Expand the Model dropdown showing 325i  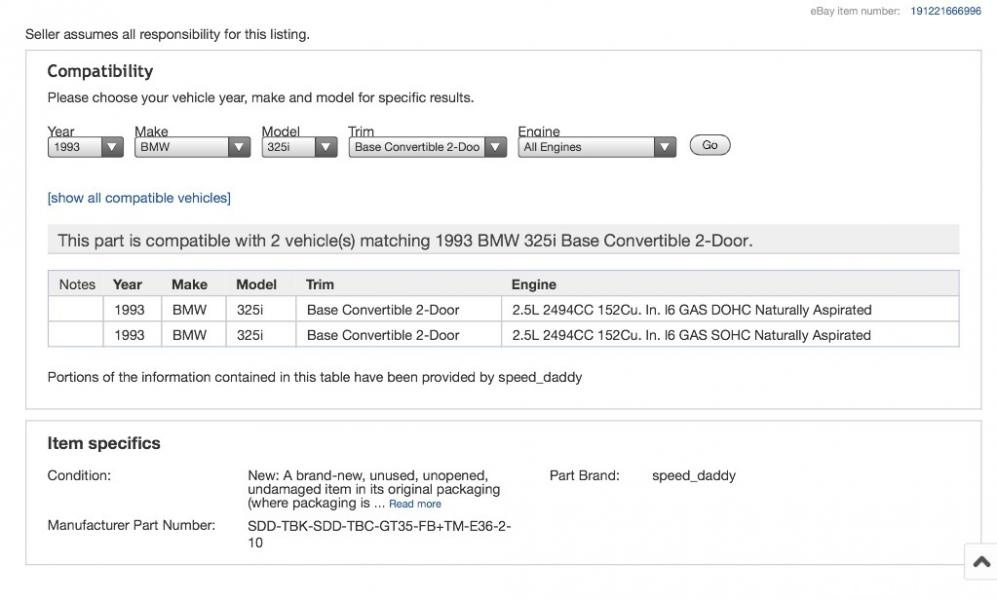(x=299, y=147)
